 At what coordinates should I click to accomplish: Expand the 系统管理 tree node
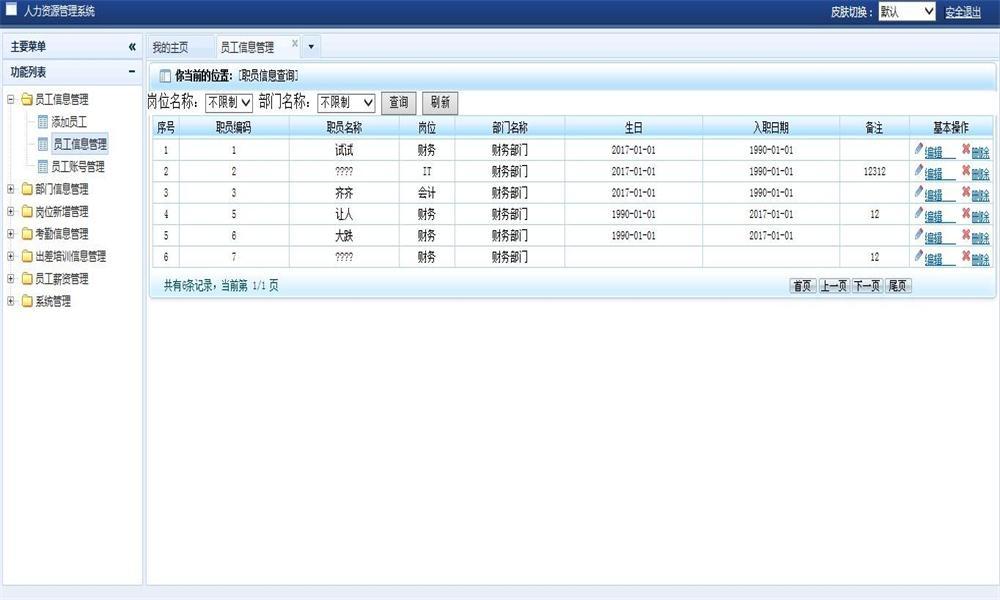10,301
